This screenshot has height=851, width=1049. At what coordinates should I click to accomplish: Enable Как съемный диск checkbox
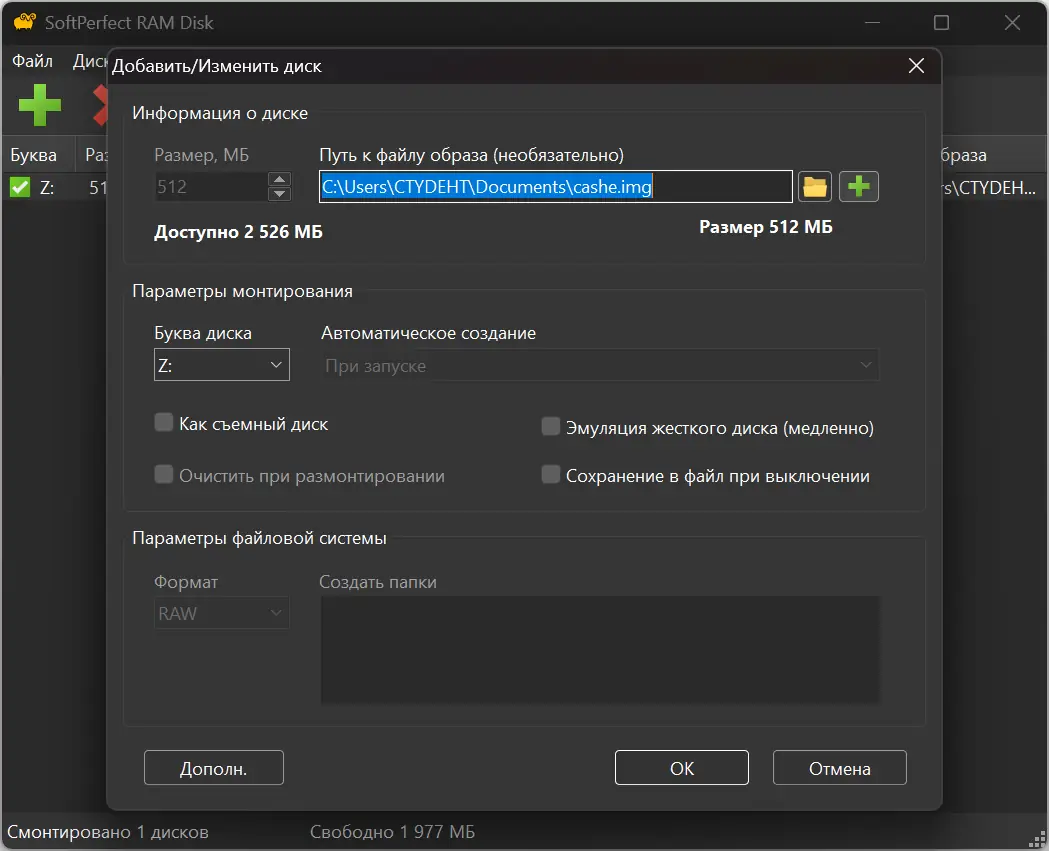(x=164, y=423)
